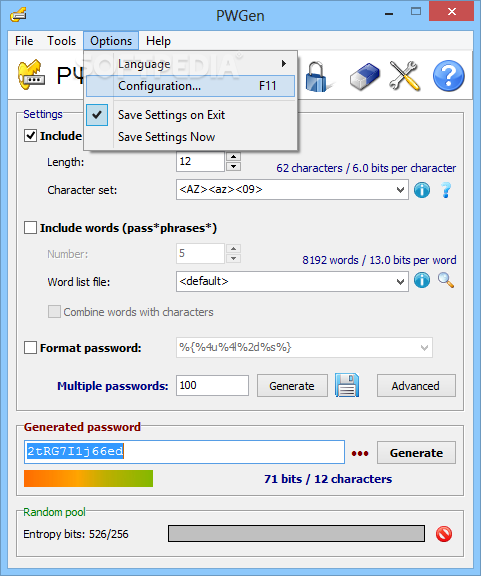
Task: Click the word list info icon
Action: 422,280
